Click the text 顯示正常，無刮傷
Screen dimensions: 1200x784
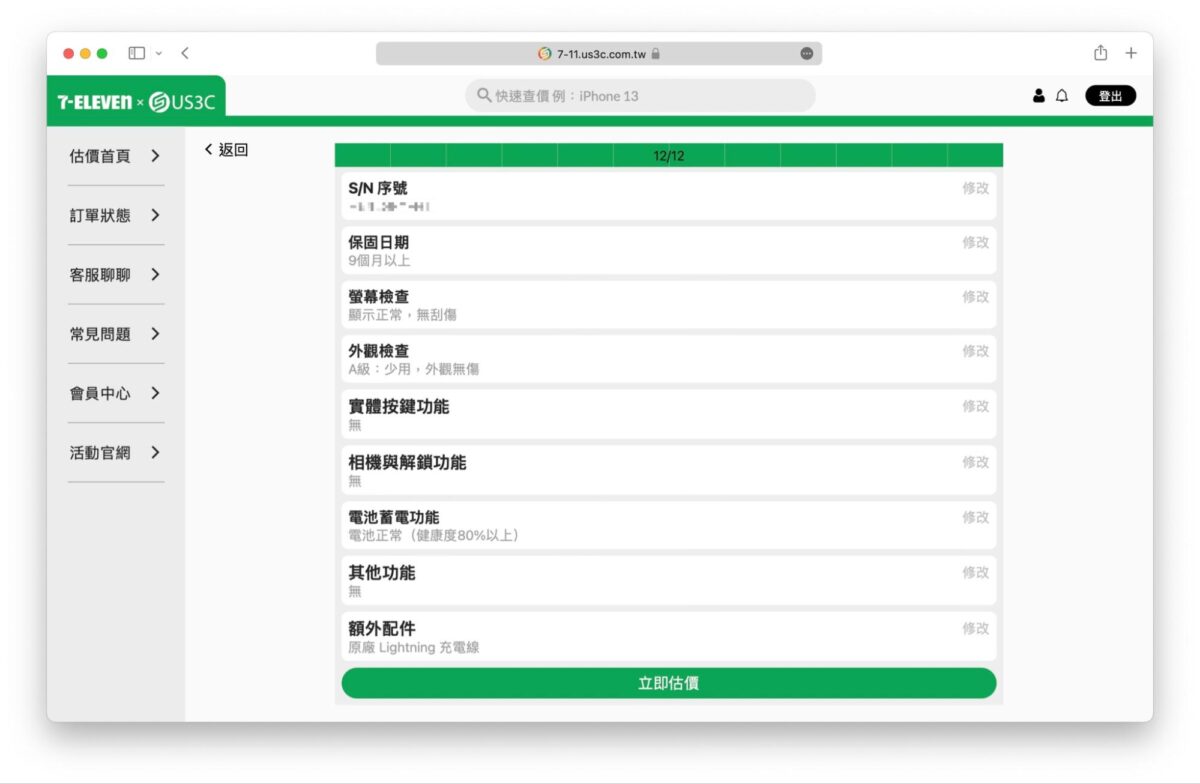pyautogui.click(x=402, y=315)
